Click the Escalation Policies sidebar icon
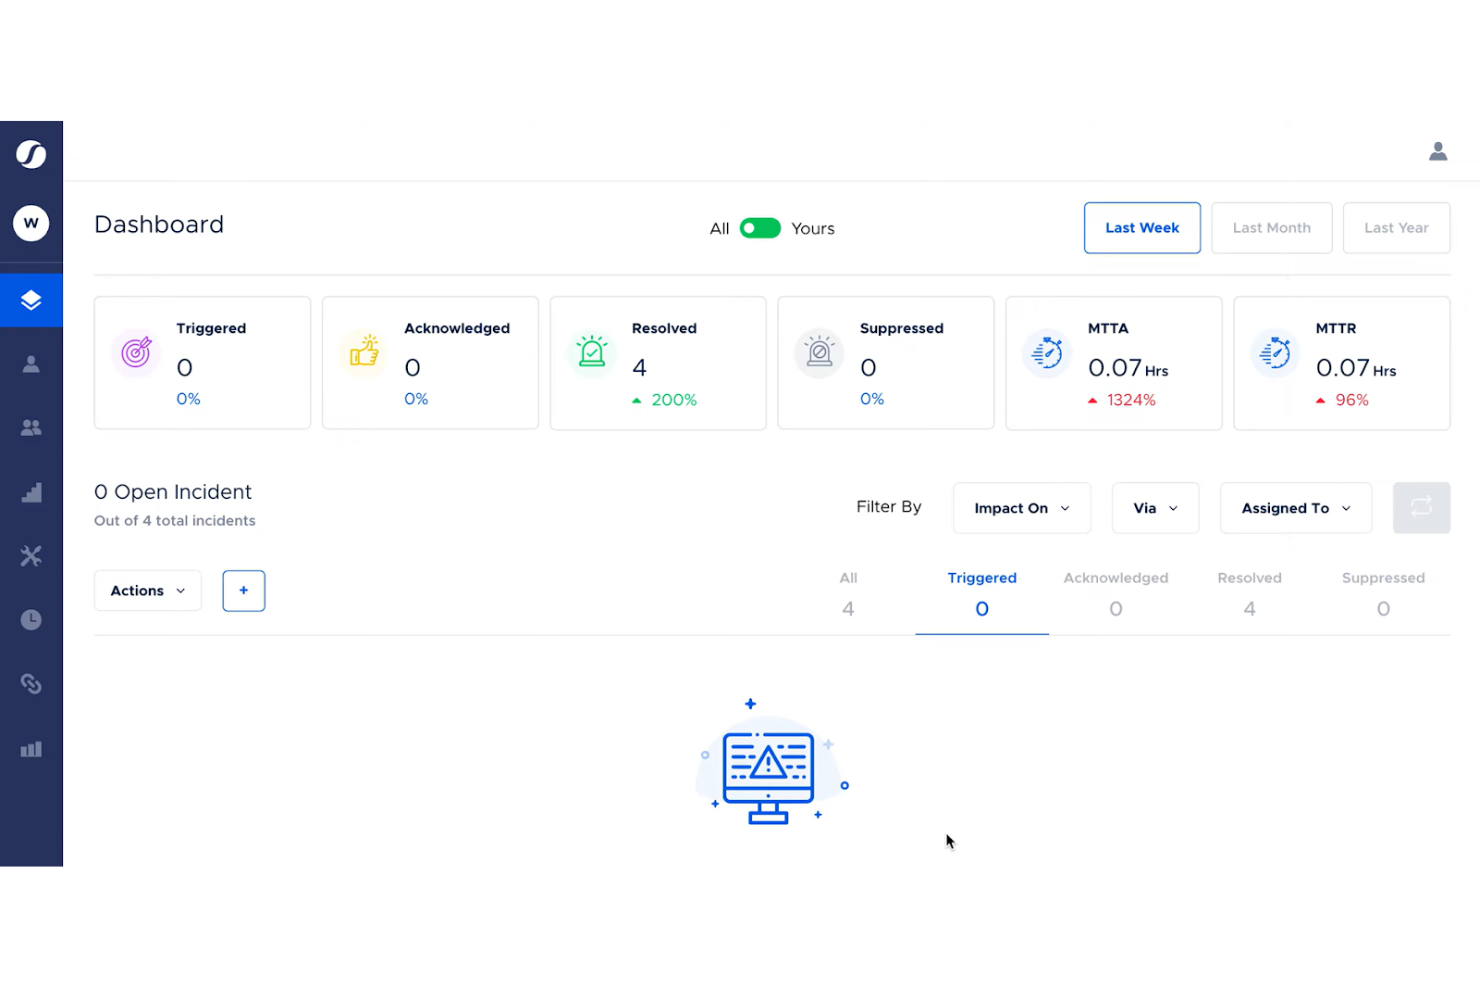The height and width of the screenshot is (987, 1480). [31, 492]
